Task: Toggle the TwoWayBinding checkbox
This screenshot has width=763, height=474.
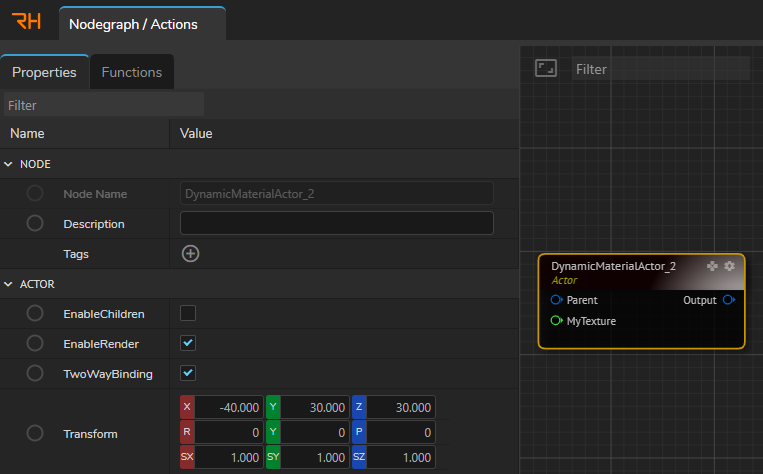Action: pos(188,373)
